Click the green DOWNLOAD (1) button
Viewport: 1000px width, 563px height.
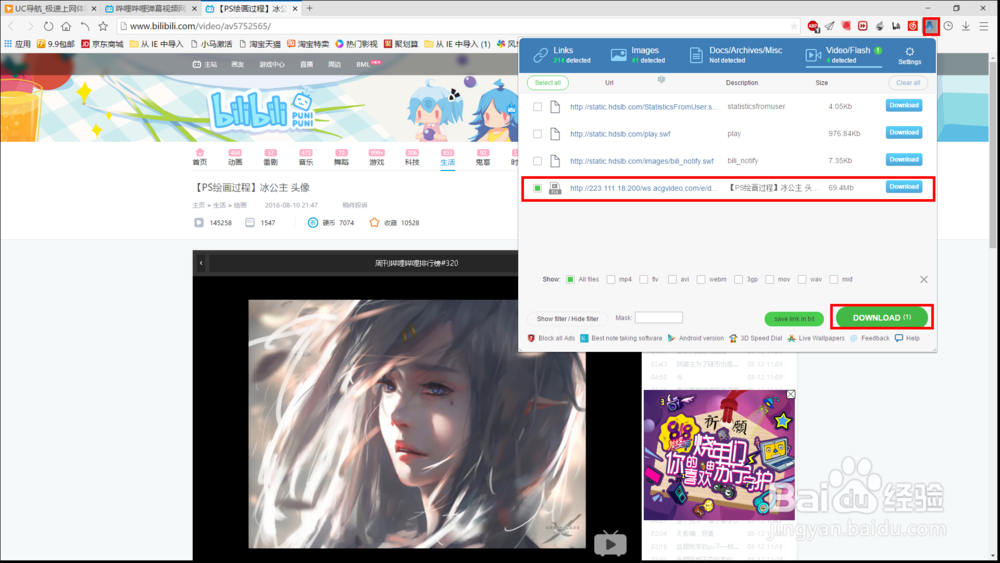tap(882, 318)
